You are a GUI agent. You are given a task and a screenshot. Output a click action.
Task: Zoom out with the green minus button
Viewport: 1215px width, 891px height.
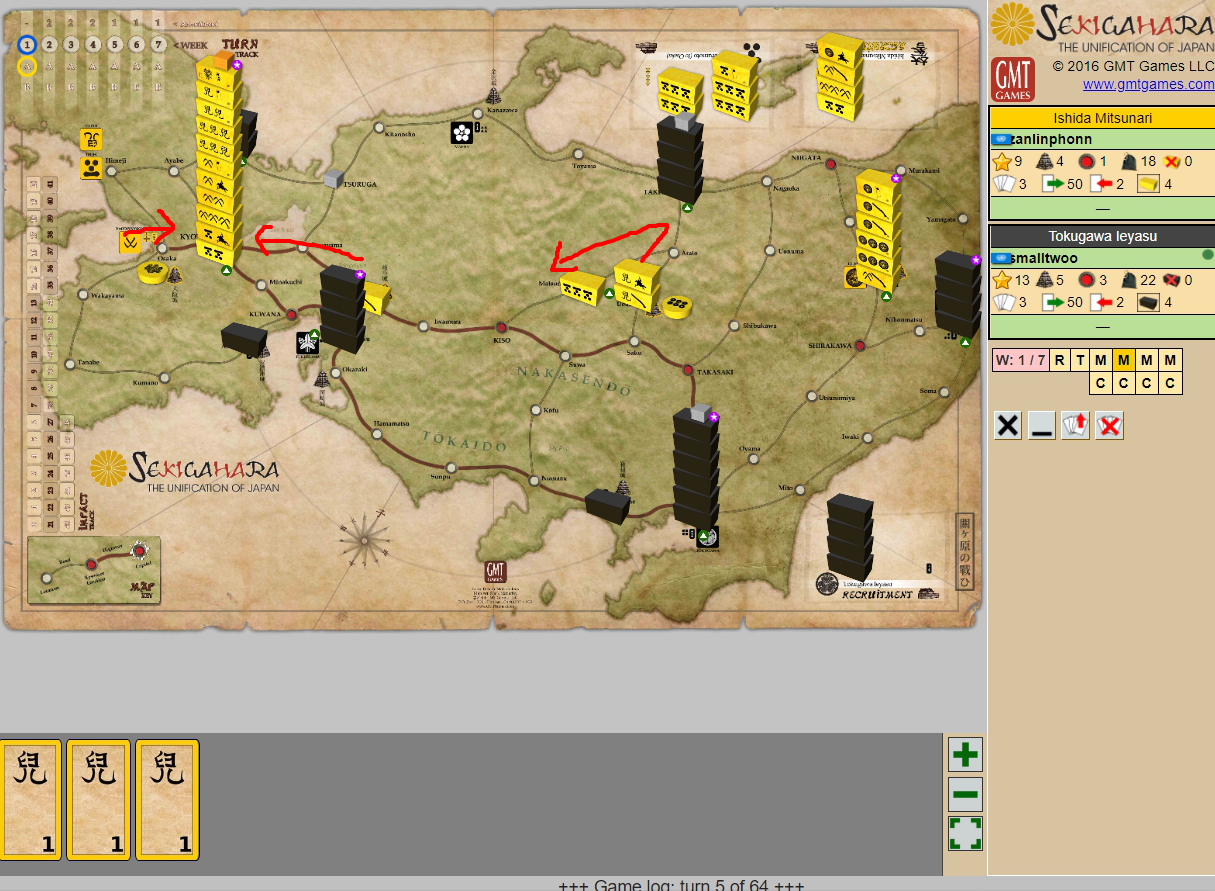(965, 794)
